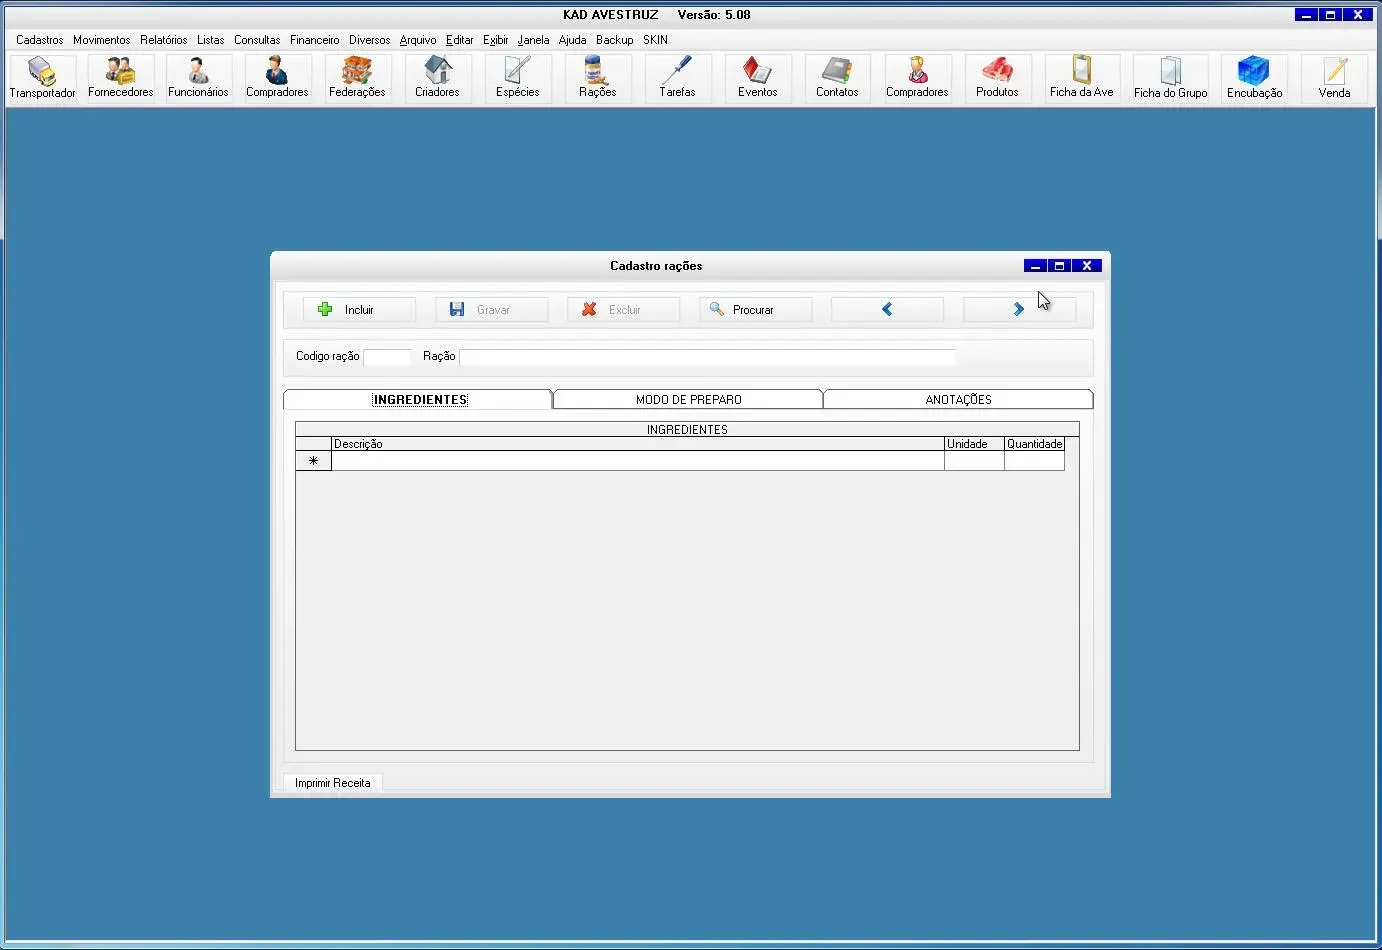Open the Financeiro menu
This screenshot has width=1382, height=950.
(x=314, y=40)
